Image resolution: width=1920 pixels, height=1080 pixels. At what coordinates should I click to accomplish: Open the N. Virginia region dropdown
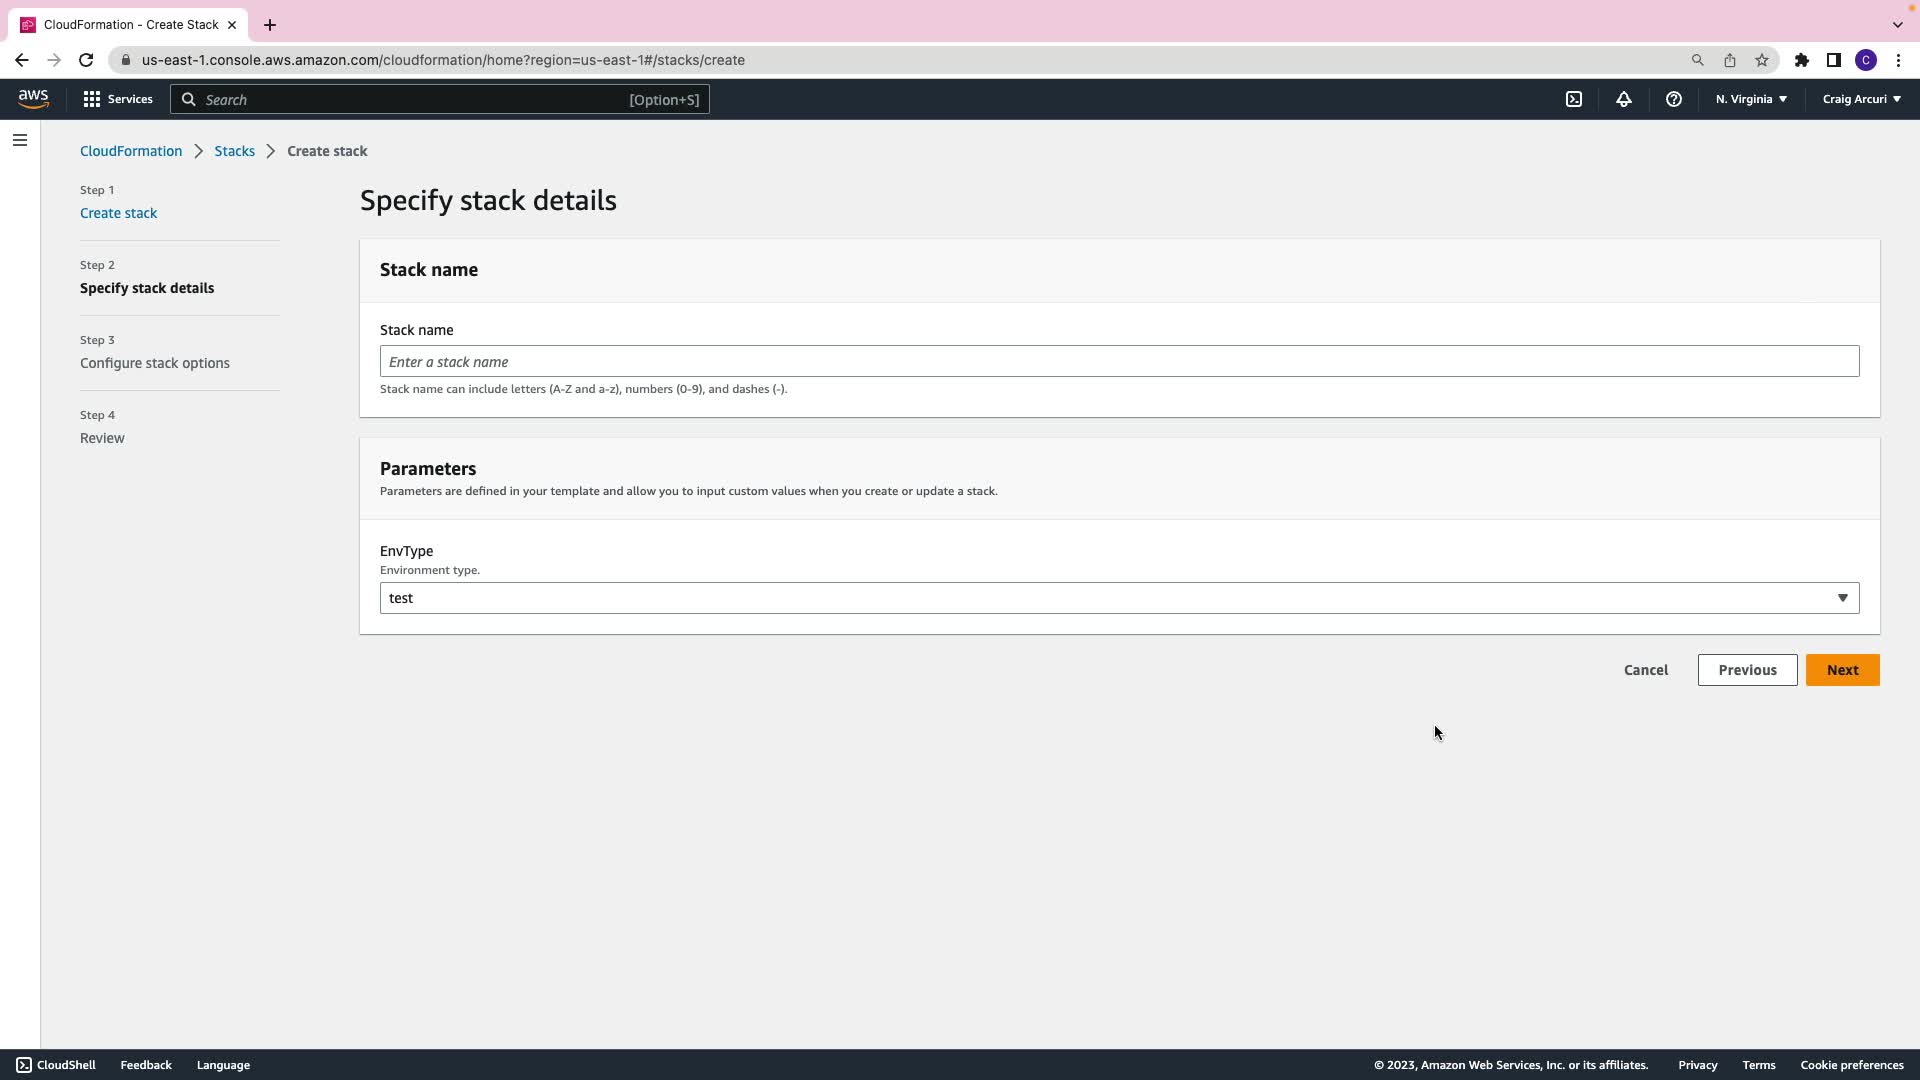point(1751,99)
